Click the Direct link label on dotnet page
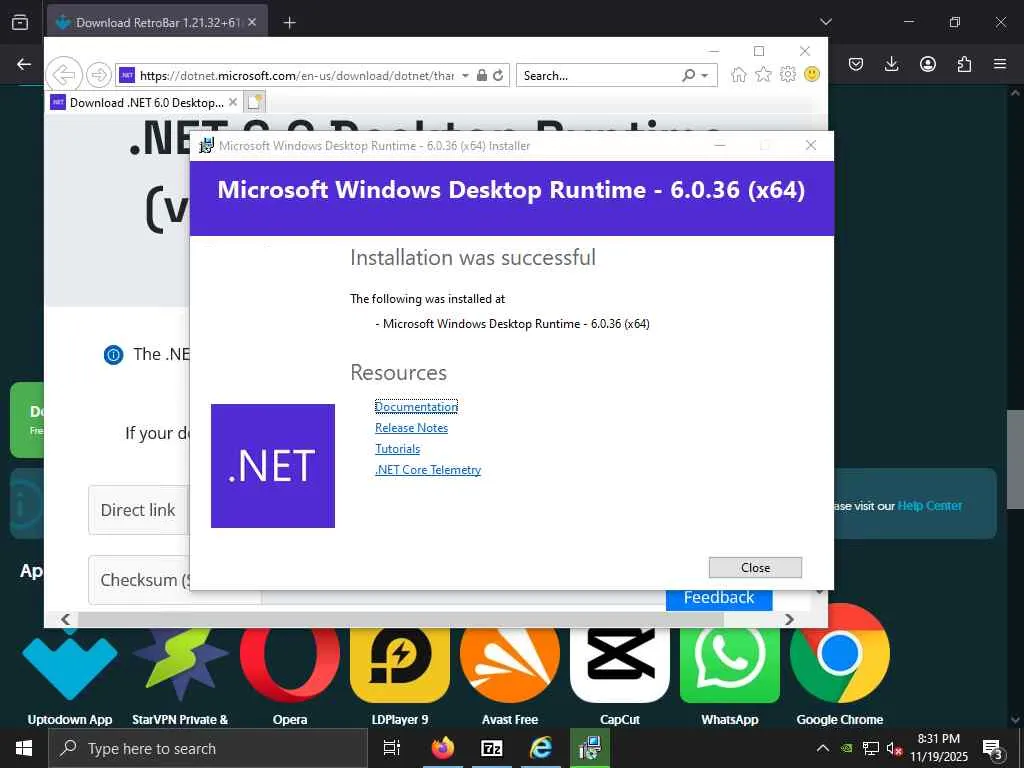Screen dimensions: 1024x768 click(138, 510)
